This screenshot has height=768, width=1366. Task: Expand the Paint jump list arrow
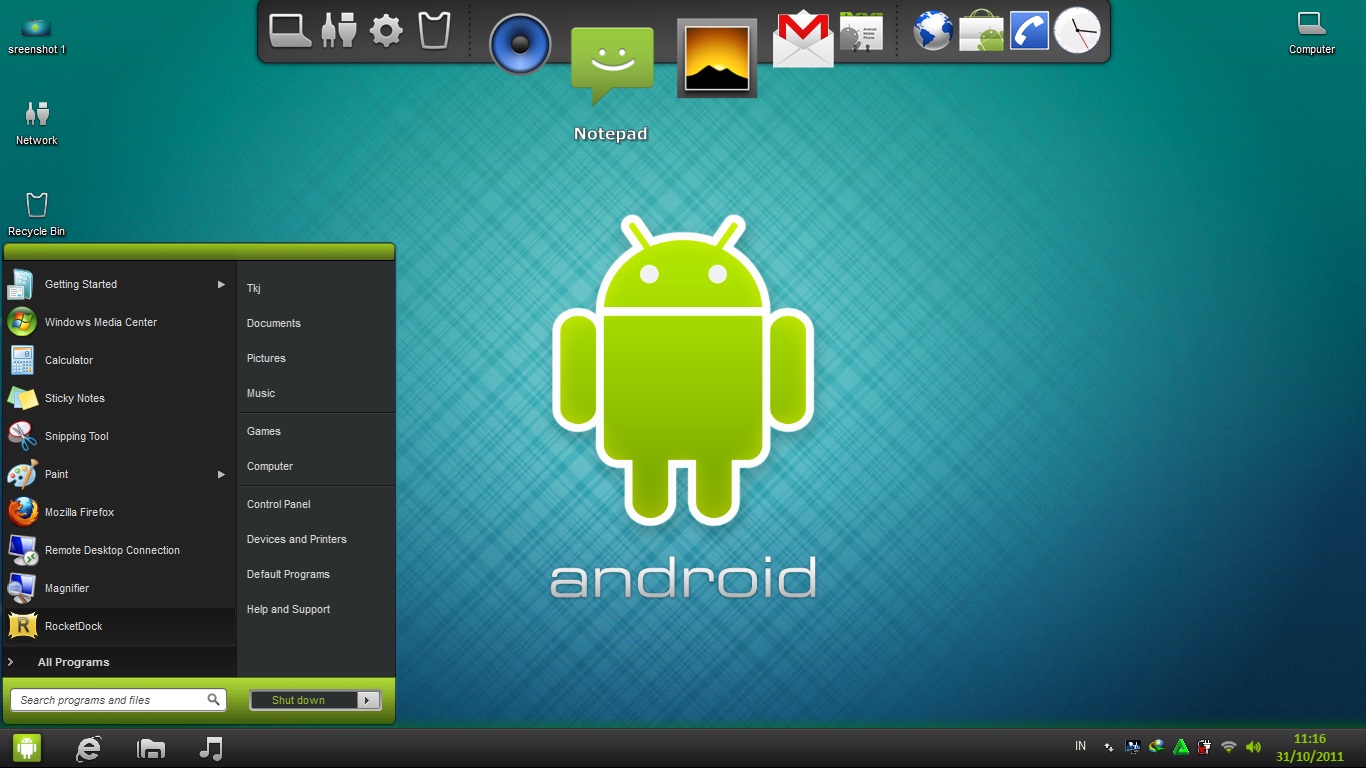click(221, 475)
